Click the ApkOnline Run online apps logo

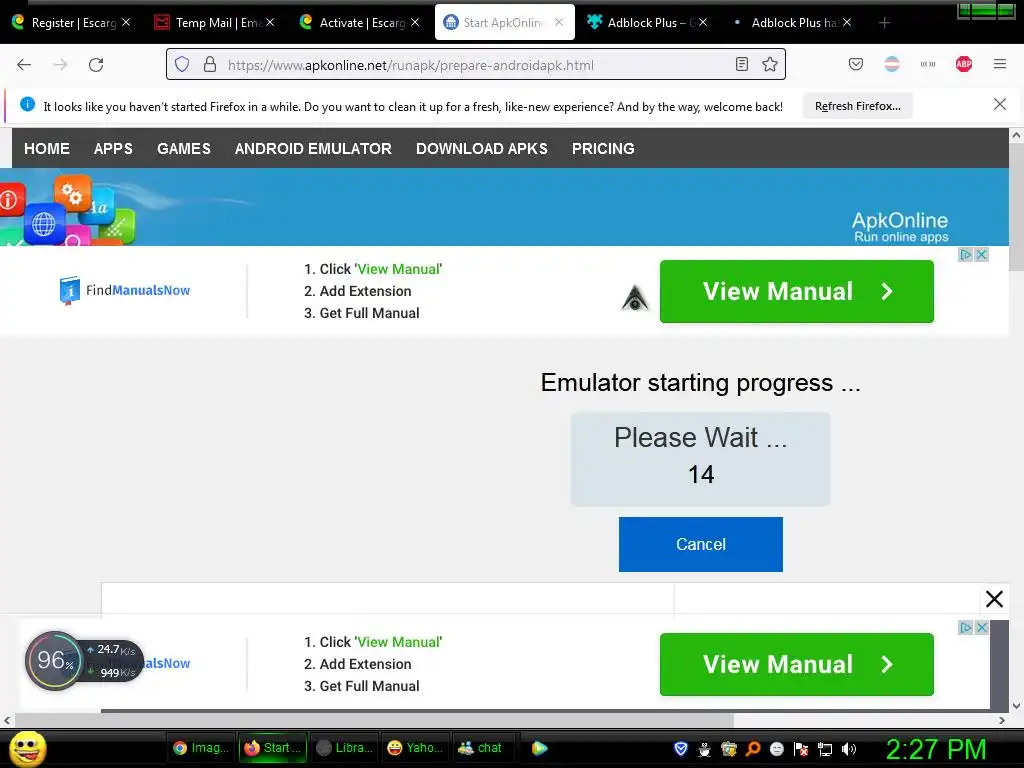900,227
